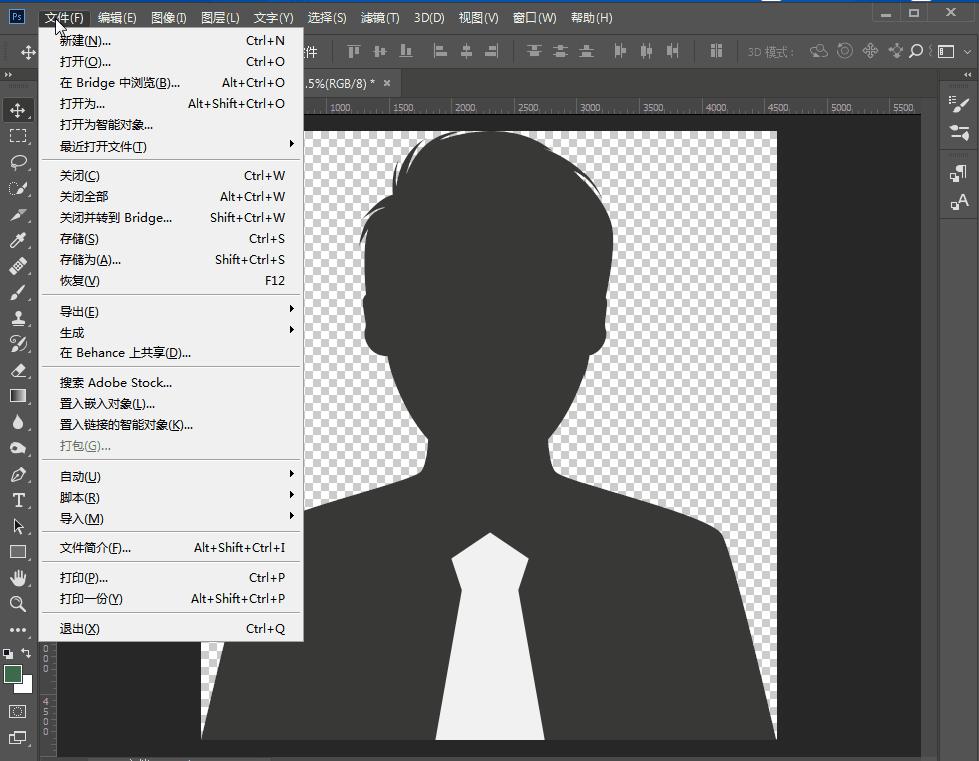Select the Brush tool in toolbar
The width and height of the screenshot is (979, 761).
point(18,292)
